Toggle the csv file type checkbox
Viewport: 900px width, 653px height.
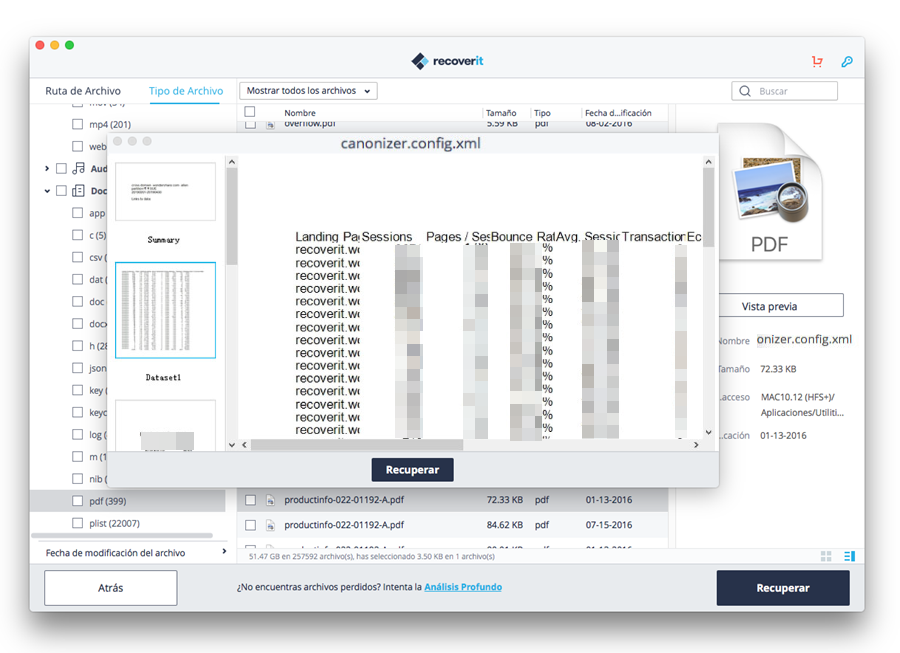[77, 257]
